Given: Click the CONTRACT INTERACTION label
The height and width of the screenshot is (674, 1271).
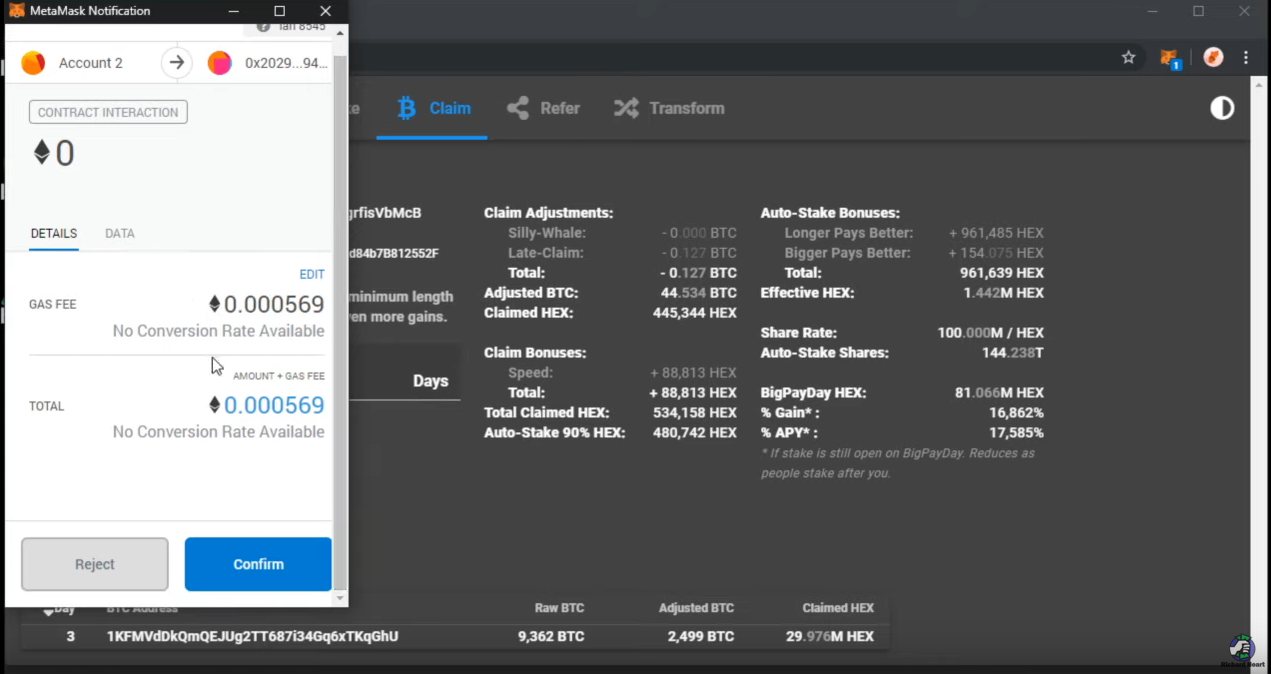Looking at the screenshot, I should [x=108, y=112].
